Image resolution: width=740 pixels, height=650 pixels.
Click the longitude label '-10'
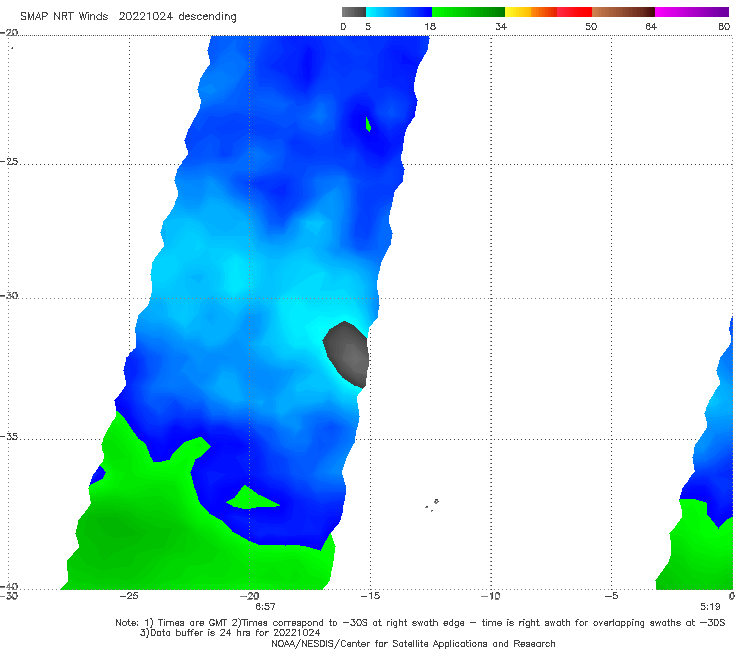(490, 596)
